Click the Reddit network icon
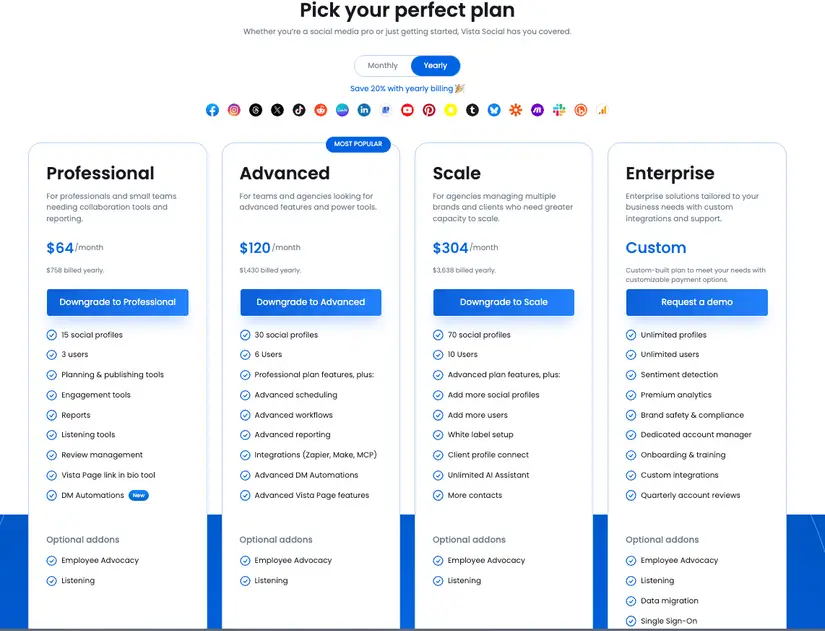The height and width of the screenshot is (631, 825). pyautogui.click(x=319, y=110)
